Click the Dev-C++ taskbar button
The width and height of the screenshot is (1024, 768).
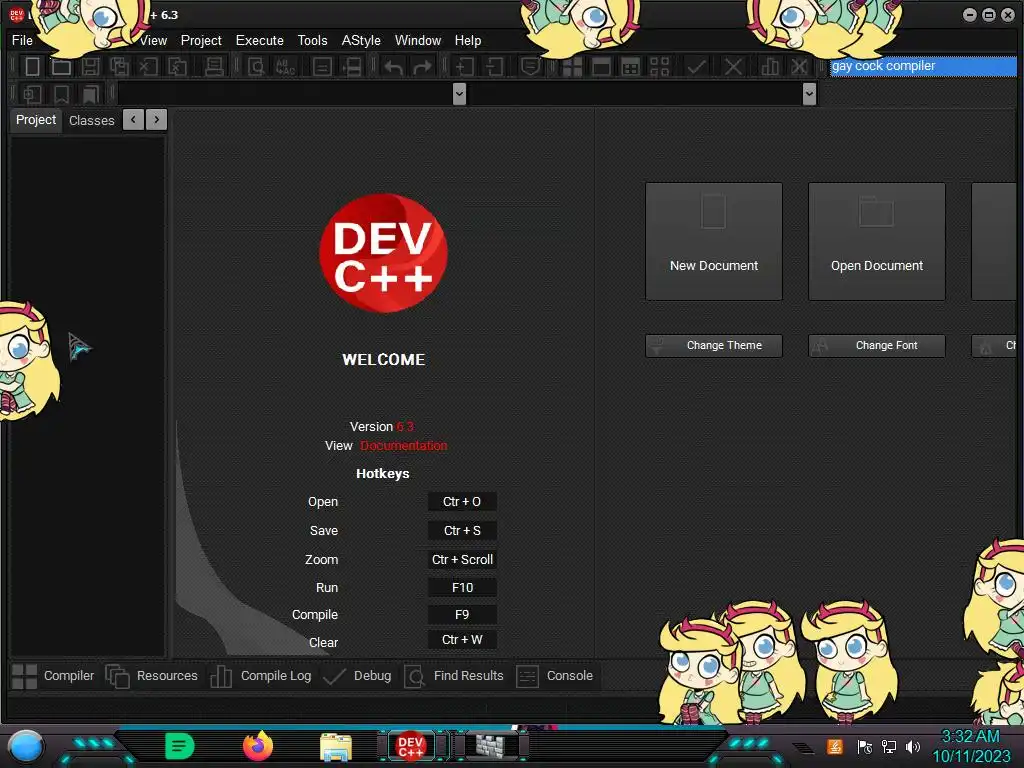click(411, 746)
